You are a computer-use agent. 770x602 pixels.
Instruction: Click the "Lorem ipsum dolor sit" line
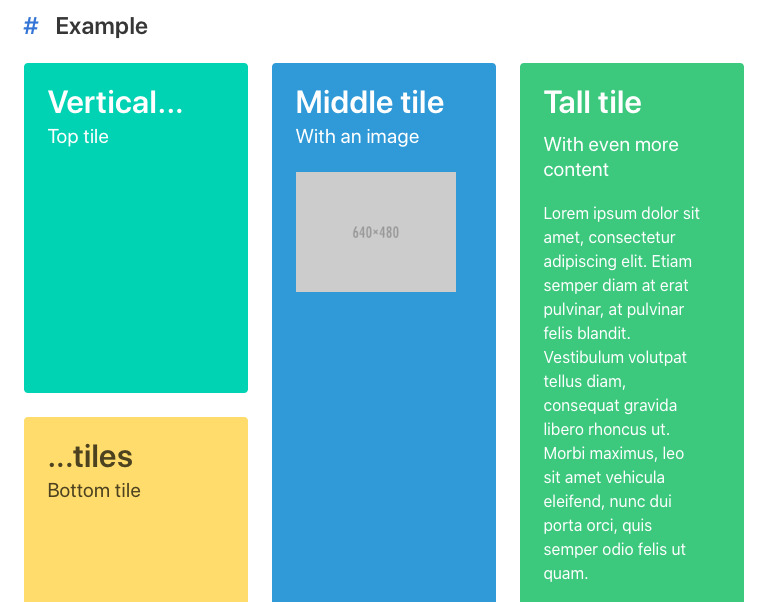(621, 213)
